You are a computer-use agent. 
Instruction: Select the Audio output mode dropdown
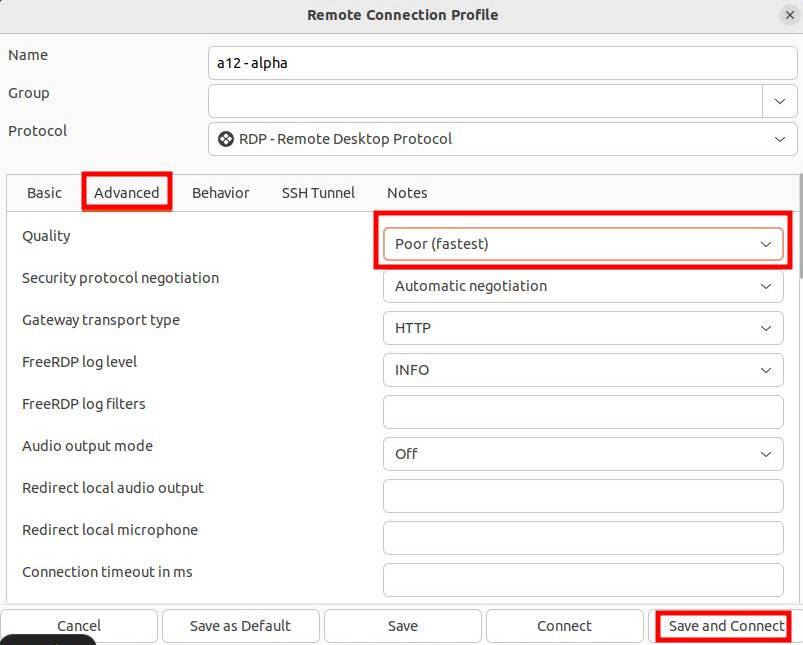coord(582,454)
